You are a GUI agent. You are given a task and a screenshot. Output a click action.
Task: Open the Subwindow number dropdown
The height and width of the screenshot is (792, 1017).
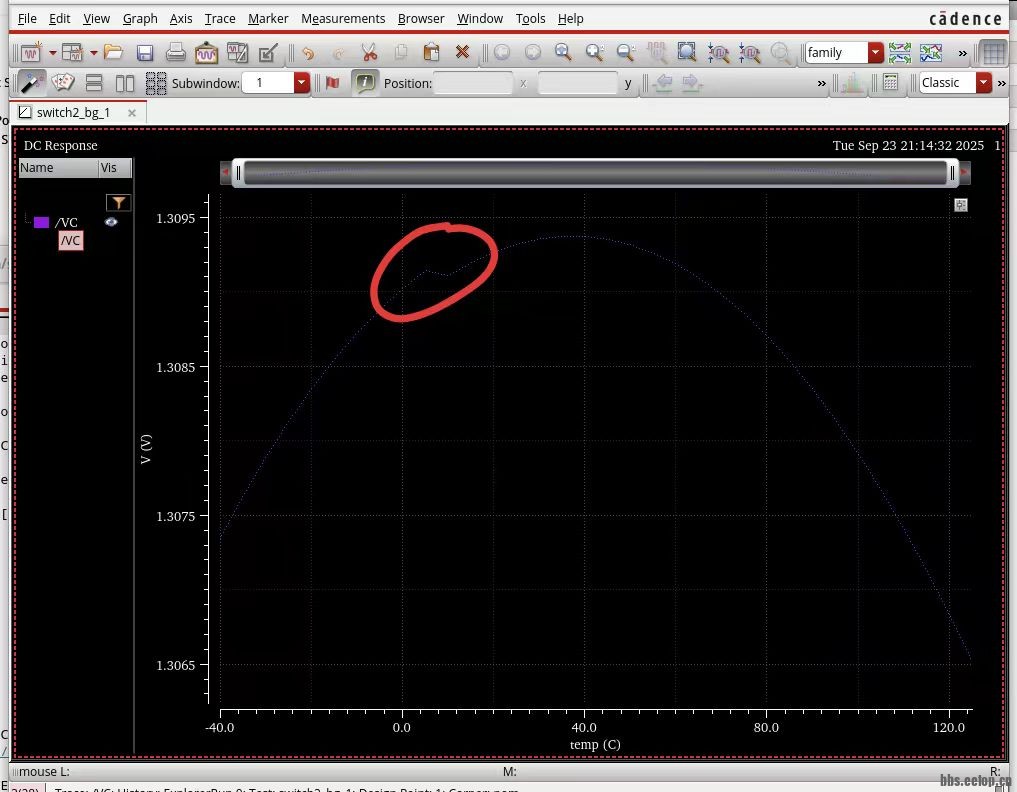pyautogui.click(x=301, y=82)
